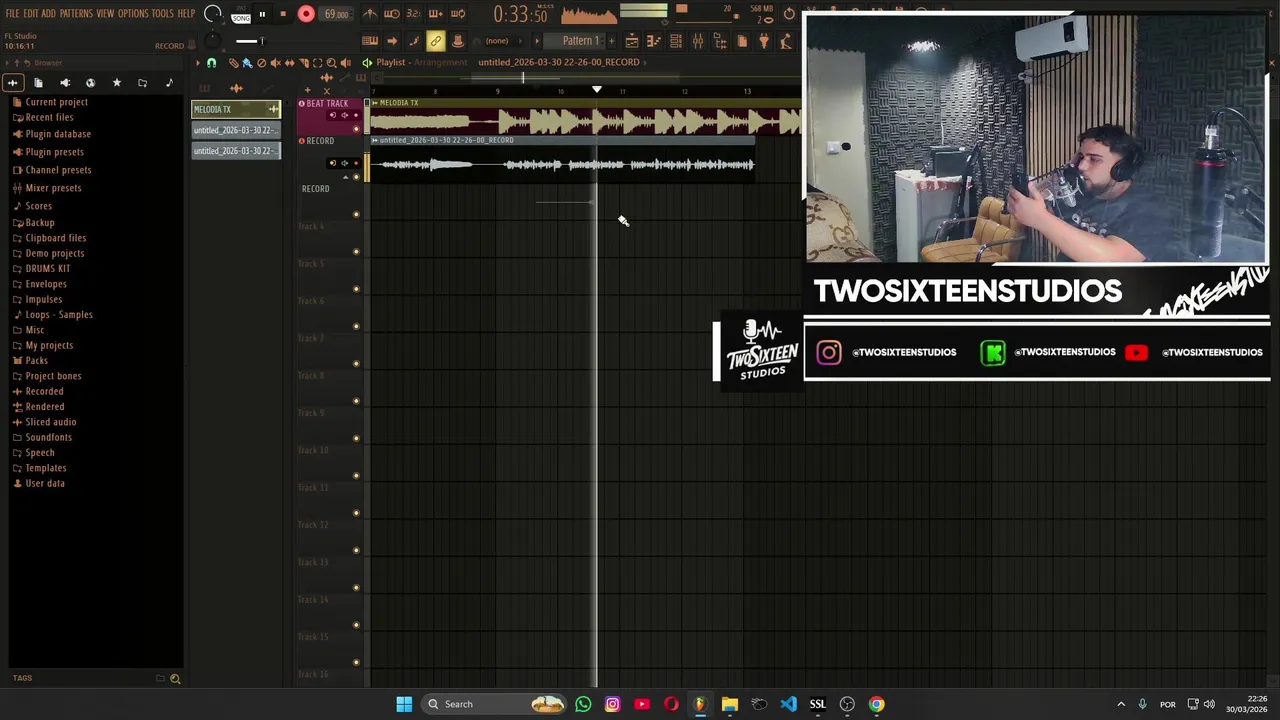1280x720 pixels.
Task: Mute the first RECORD track via dot
Action: 356,177
